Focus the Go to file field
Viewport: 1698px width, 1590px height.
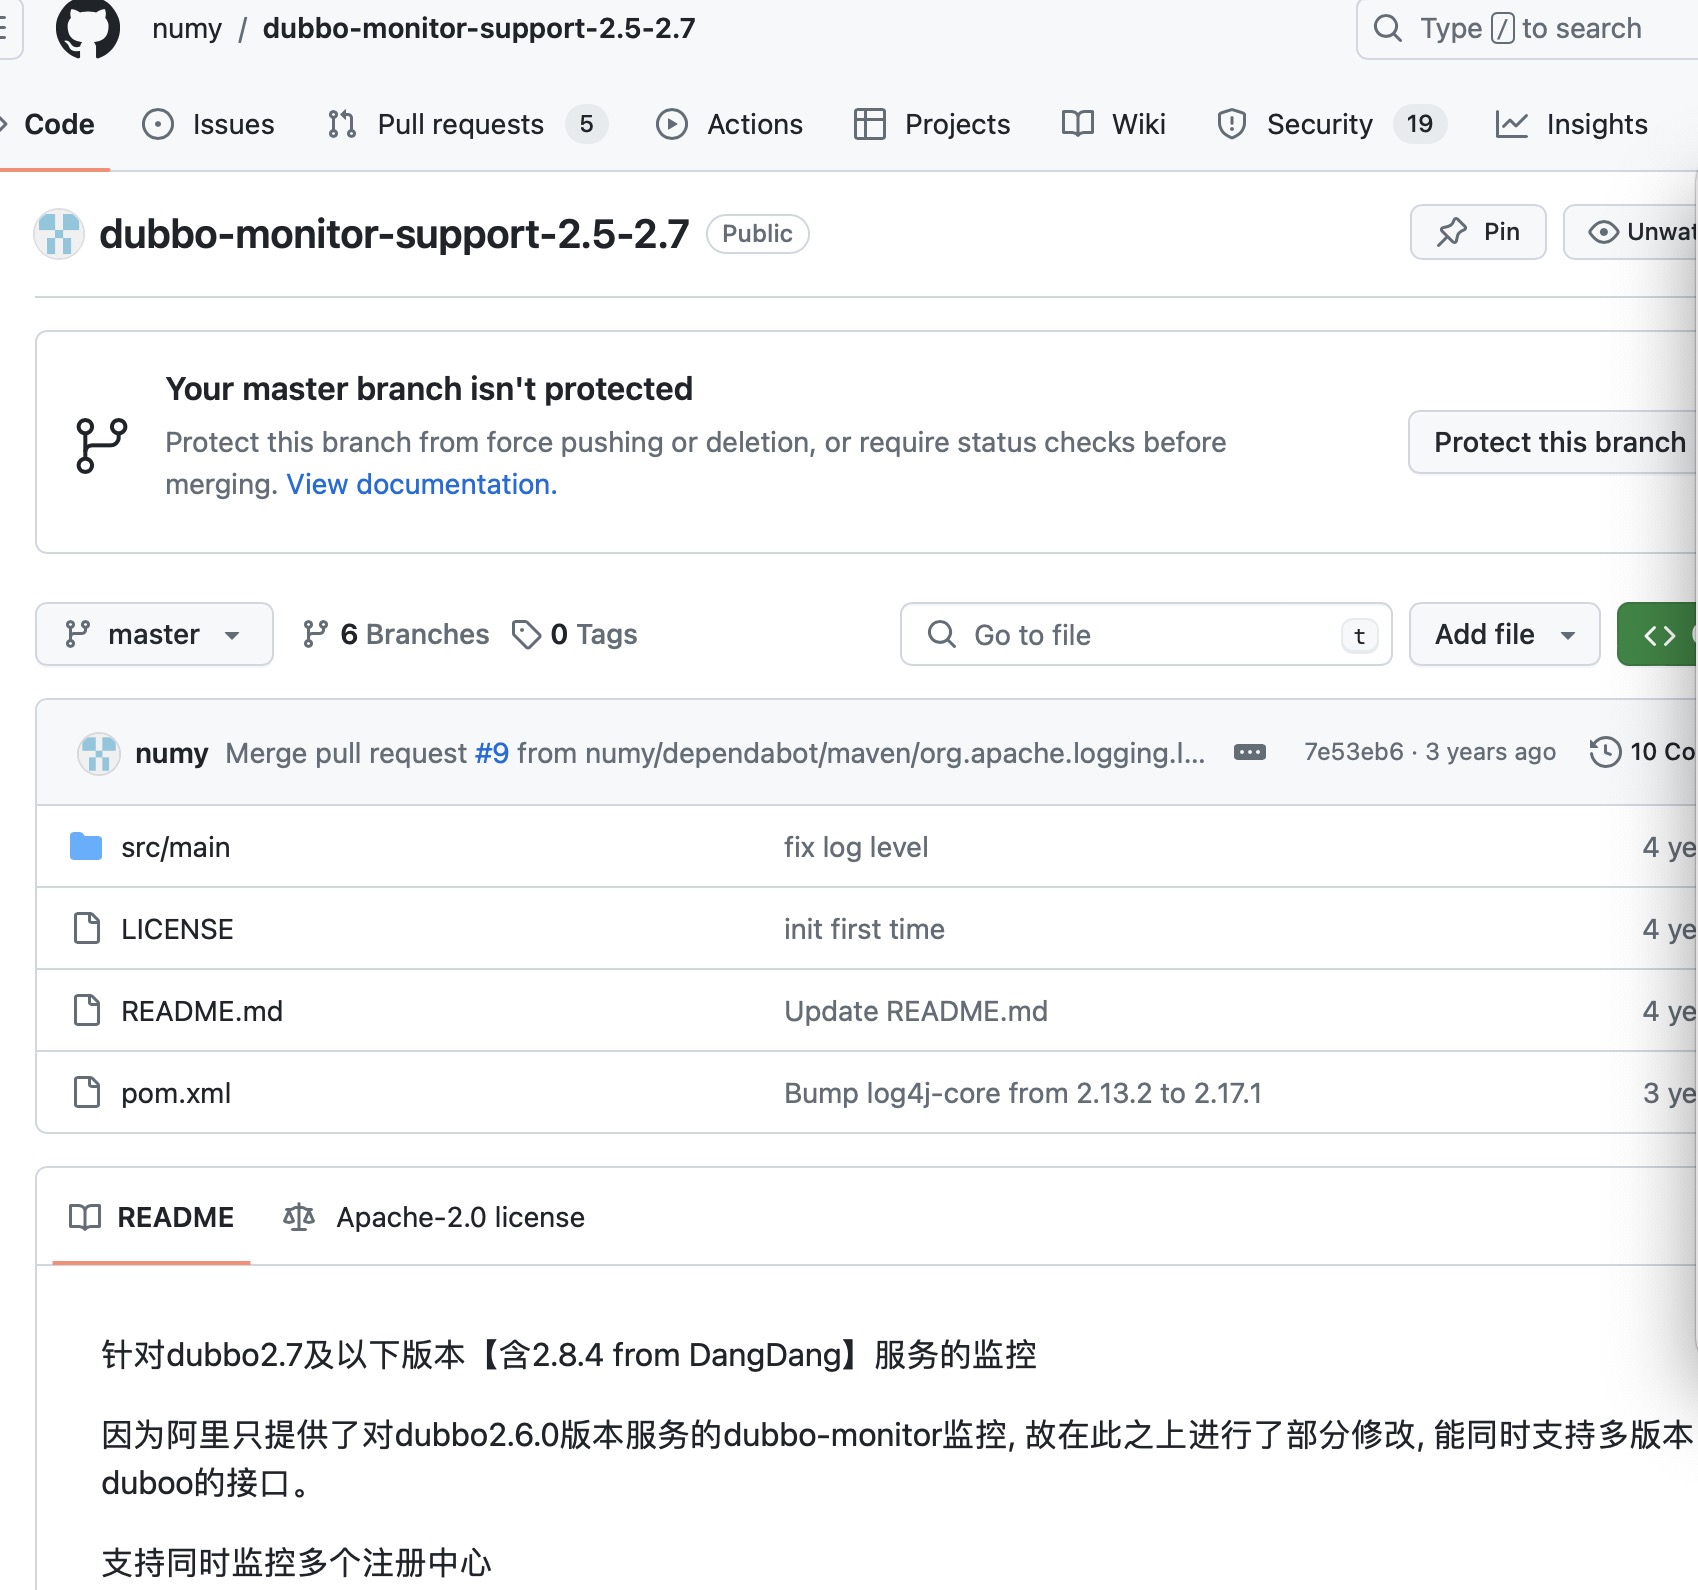pos(1146,634)
